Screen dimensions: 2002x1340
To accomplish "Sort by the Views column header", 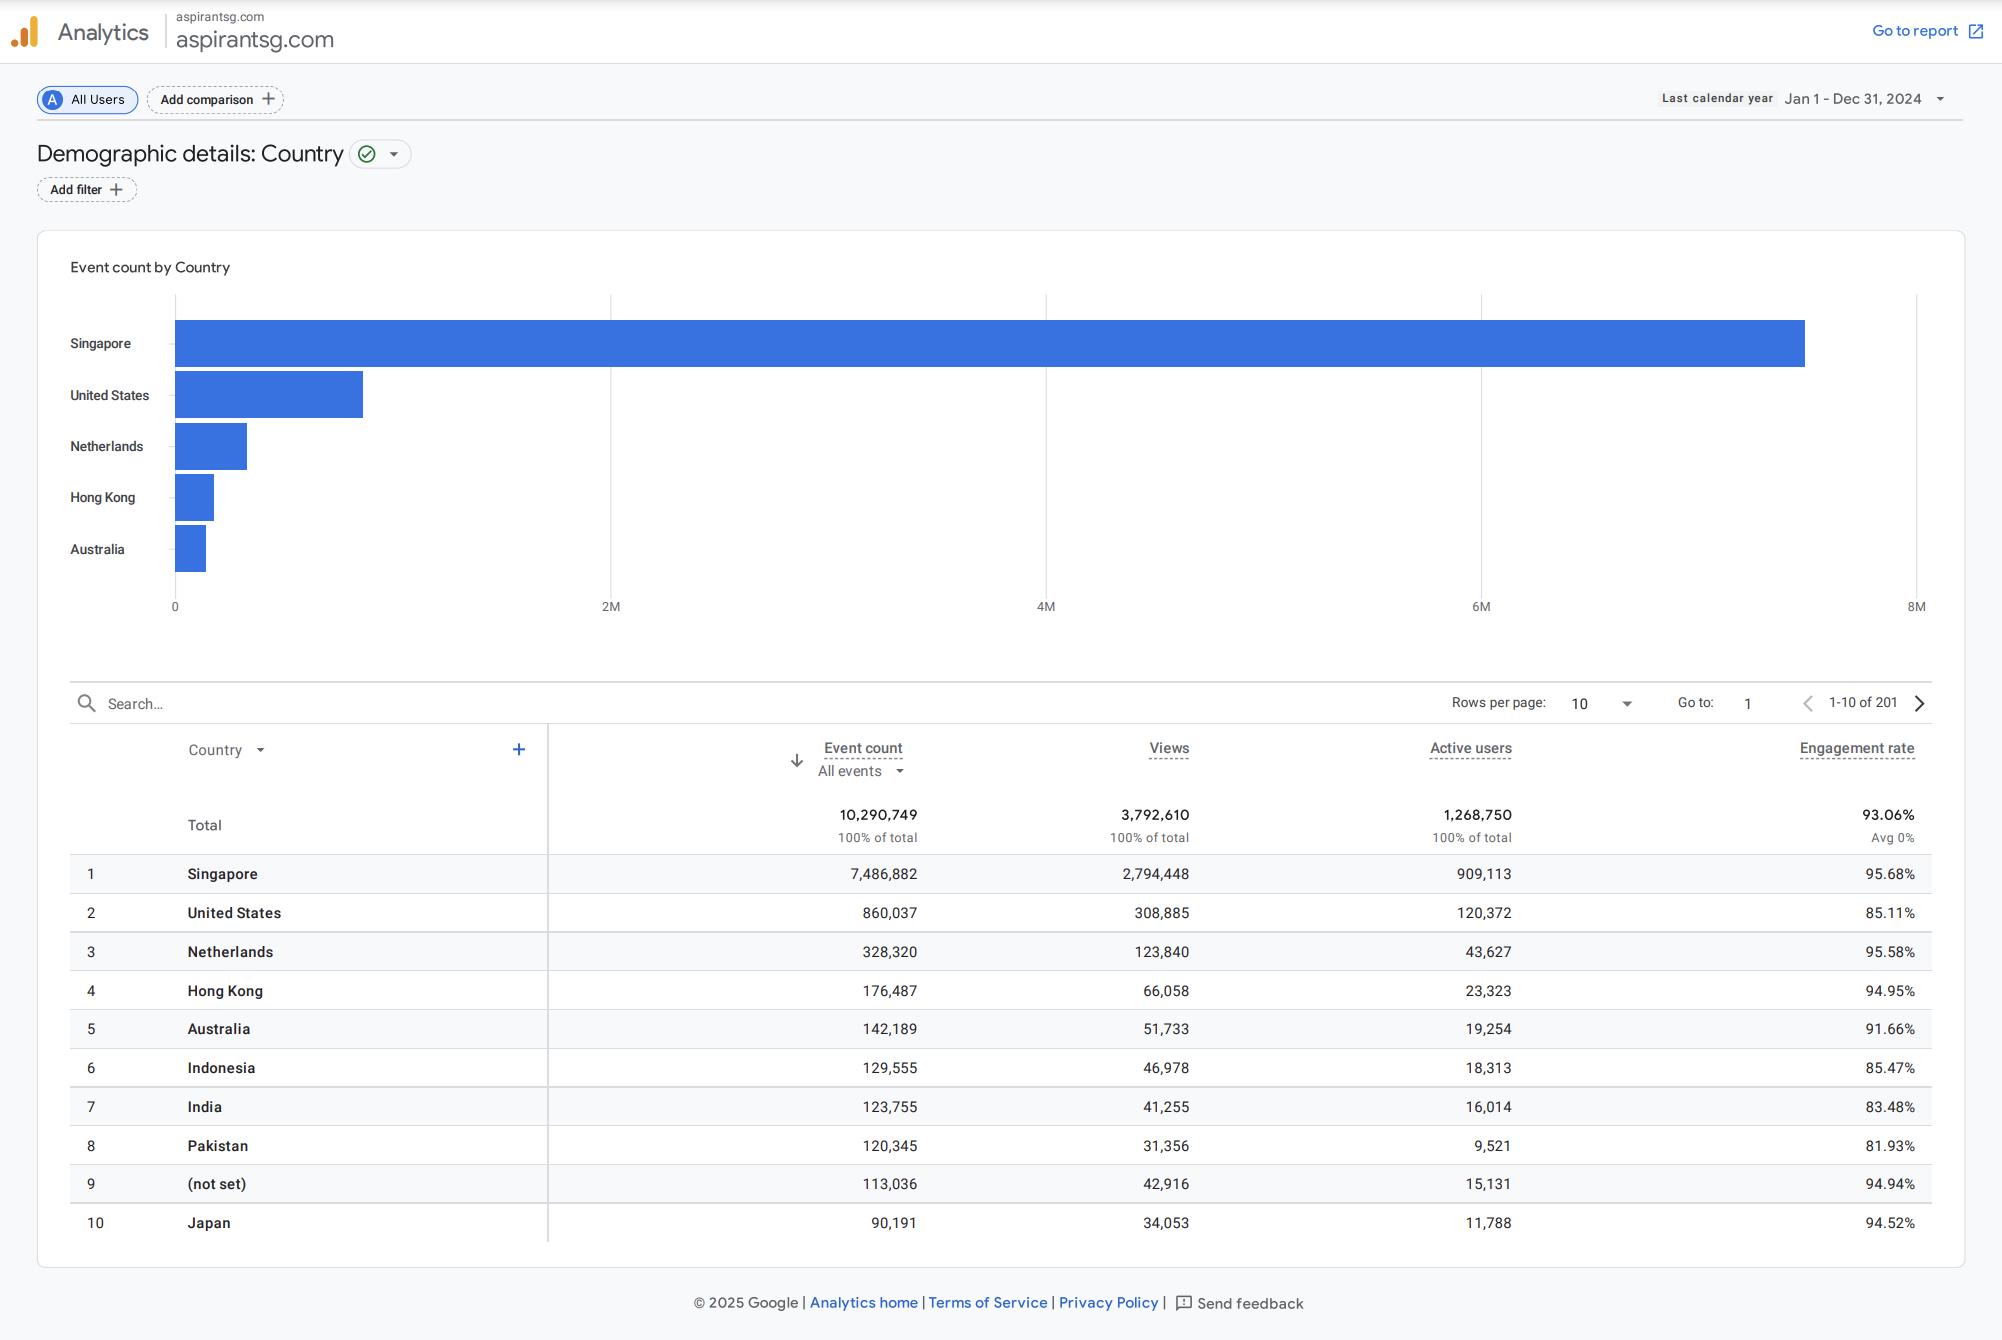I will click(x=1168, y=748).
